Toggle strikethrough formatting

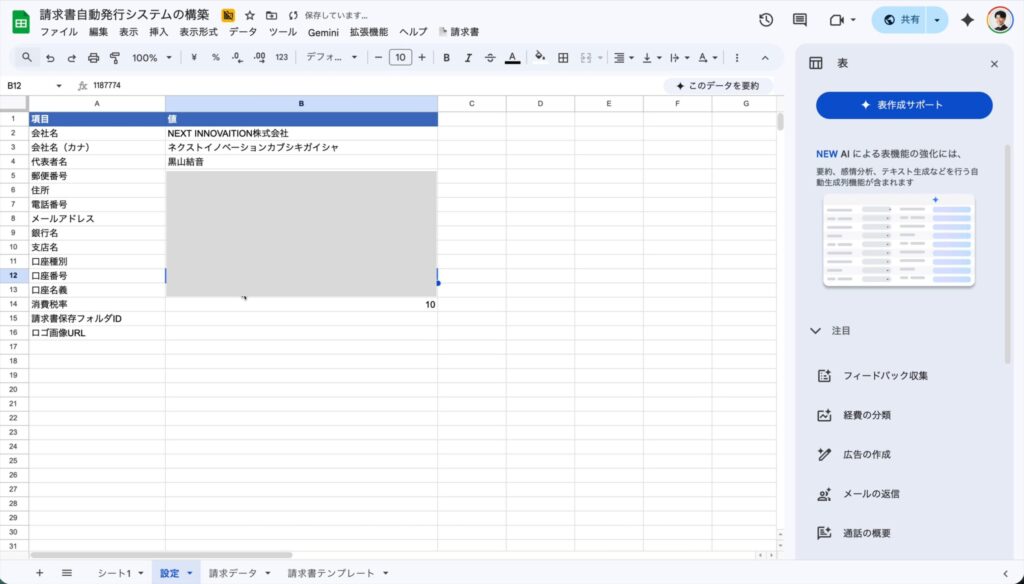click(490, 58)
